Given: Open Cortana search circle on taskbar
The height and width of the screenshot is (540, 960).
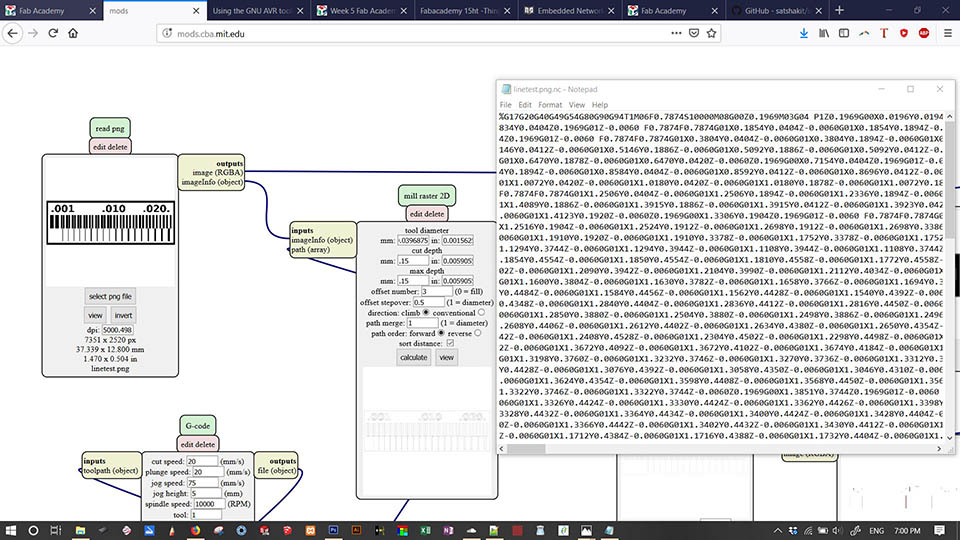Looking at the screenshot, I should click(33, 530).
